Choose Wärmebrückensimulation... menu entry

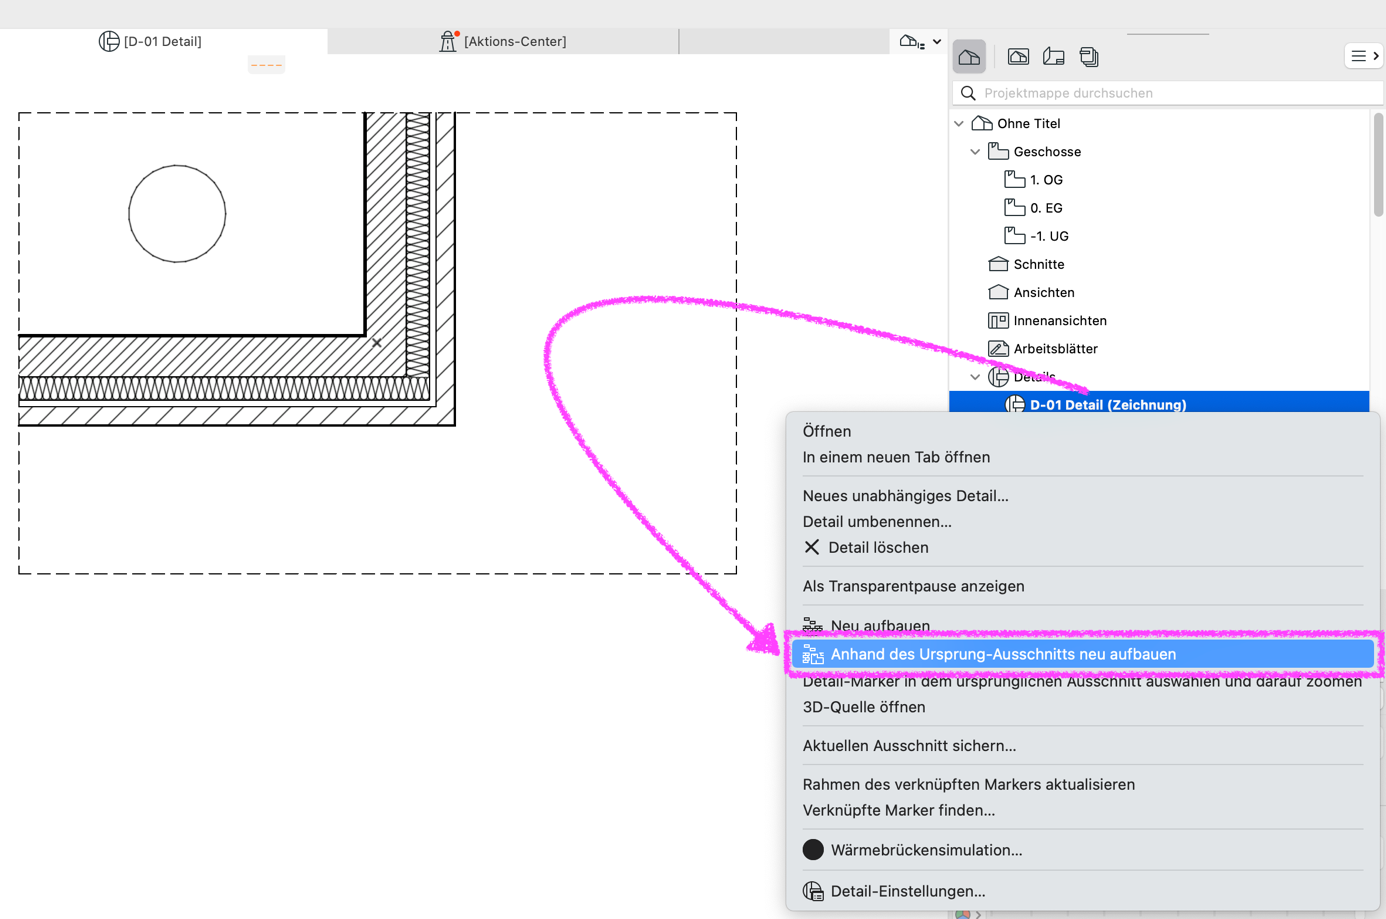pyautogui.click(x=926, y=850)
